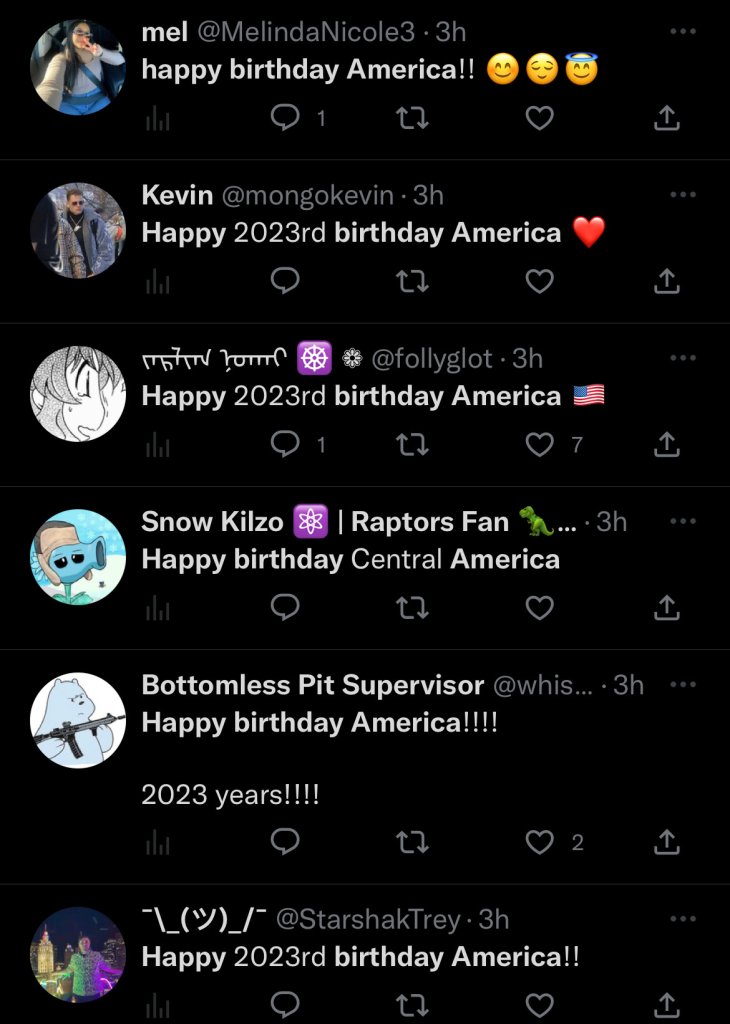The height and width of the screenshot is (1024, 730).
Task: Open more options on mel's tweet
Action: tap(683, 31)
